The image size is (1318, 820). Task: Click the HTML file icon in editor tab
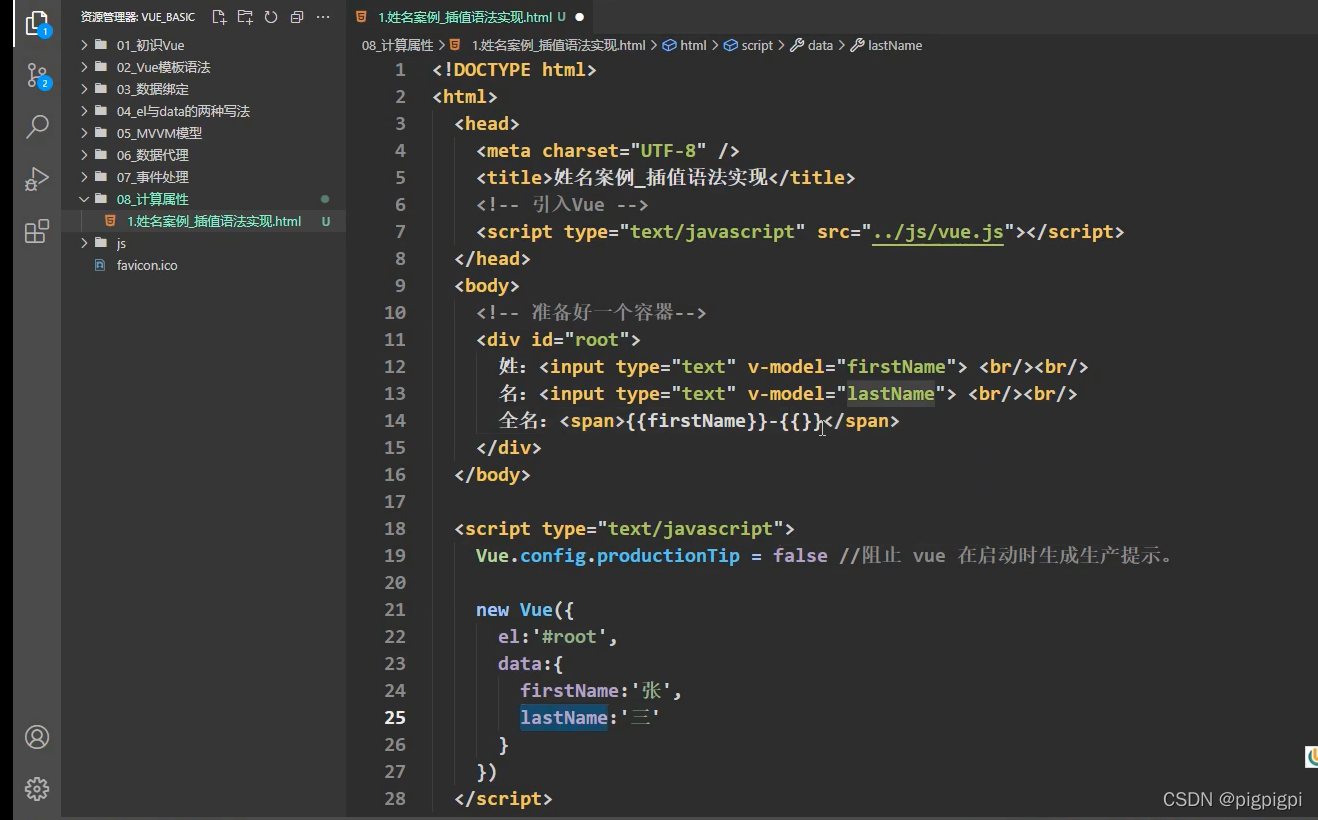pyautogui.click(x=362, y=17)
